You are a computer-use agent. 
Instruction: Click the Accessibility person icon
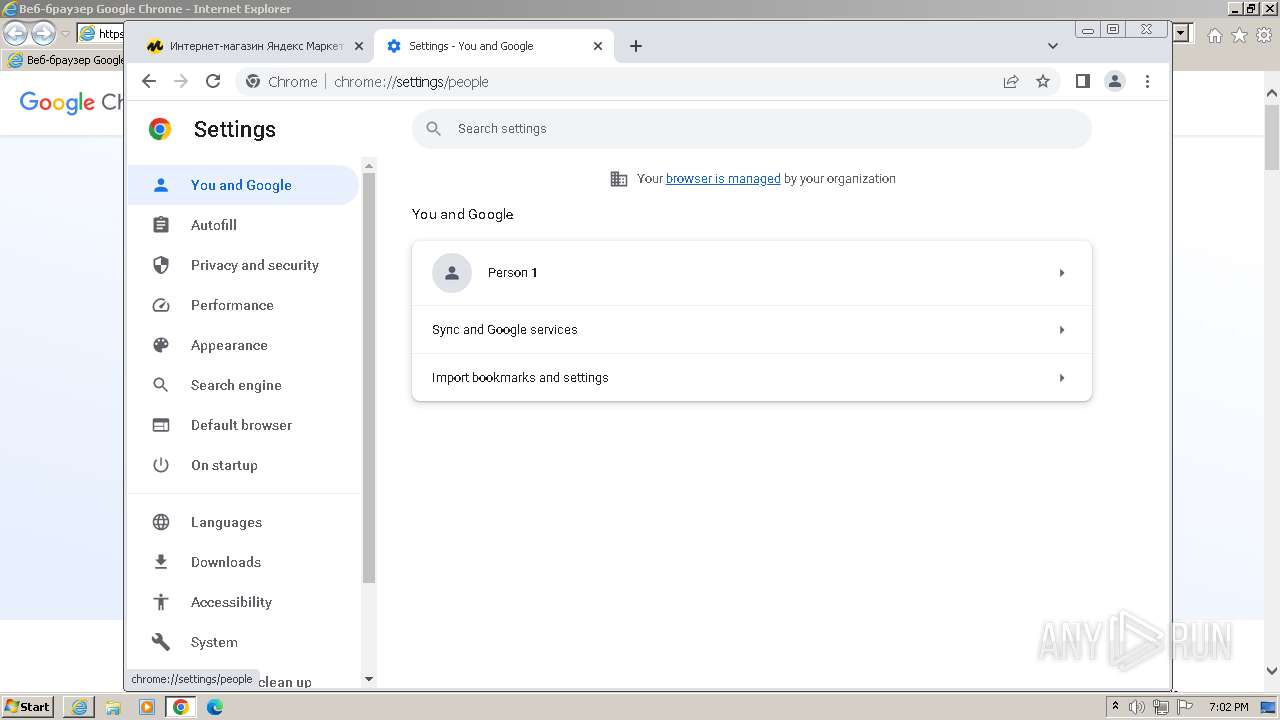coord(161,602)
